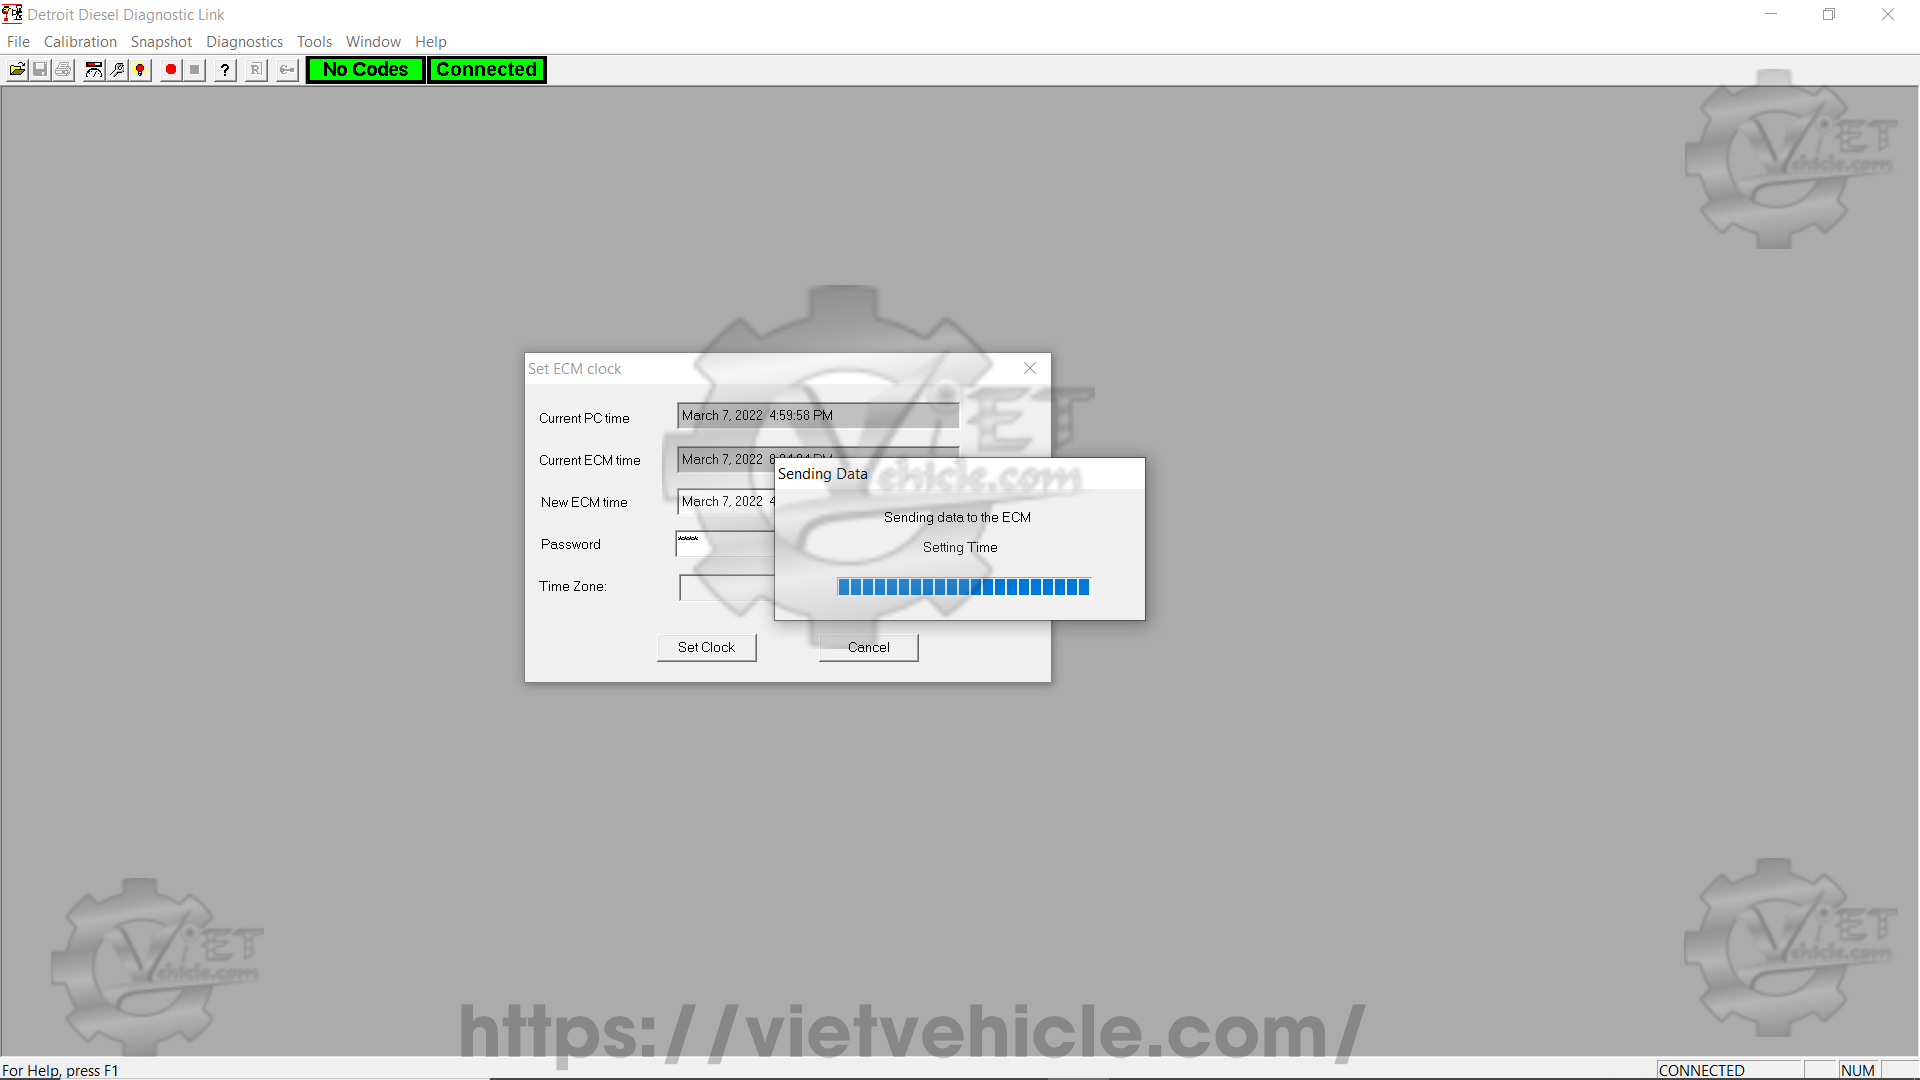Viewport: 1920px width, 1080px height.
Task: Click the printer toolbar icon
Action: point(63,70)
